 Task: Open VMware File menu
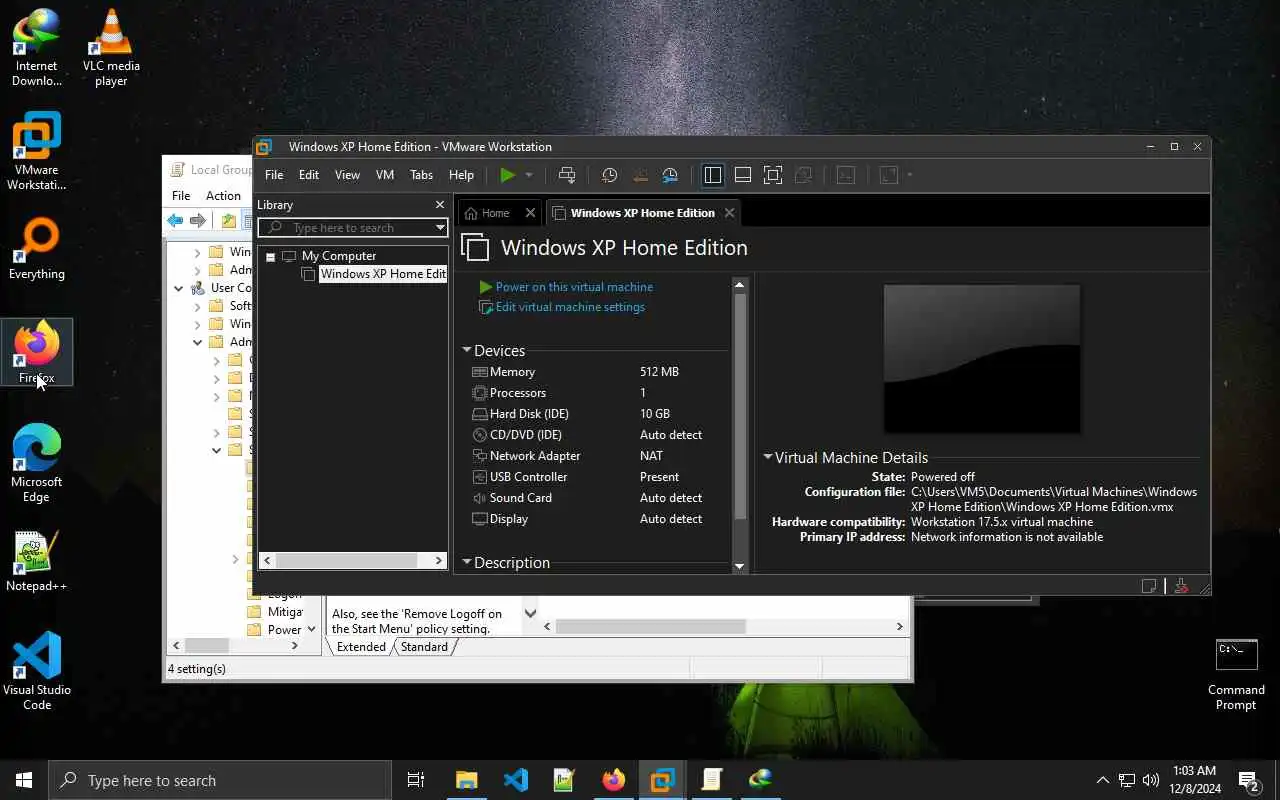273,175
